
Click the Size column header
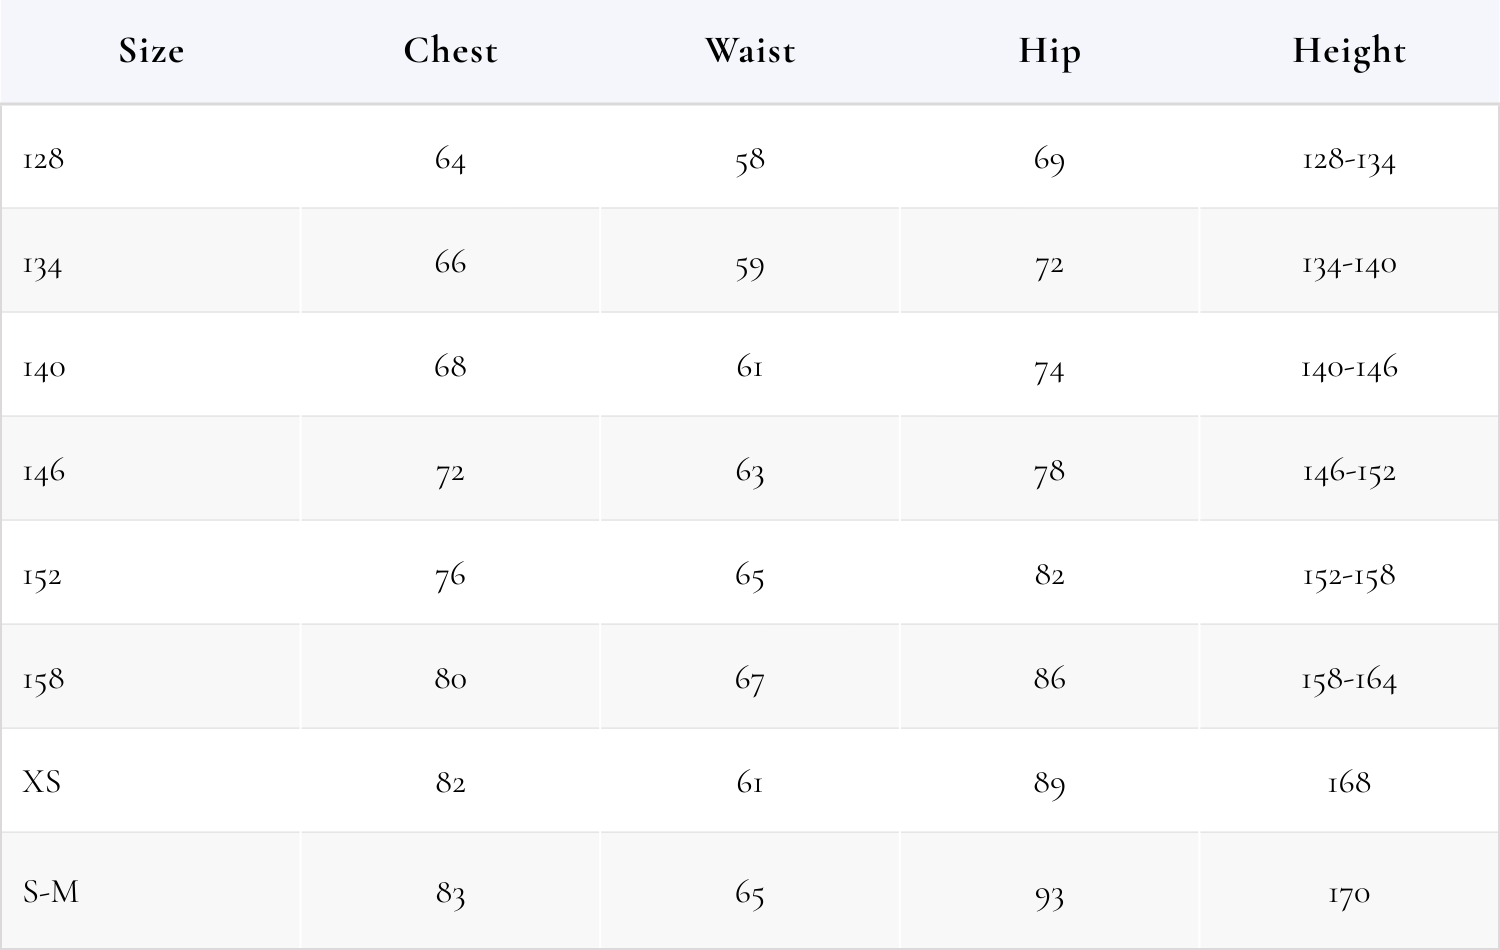(x=151, y=51)
